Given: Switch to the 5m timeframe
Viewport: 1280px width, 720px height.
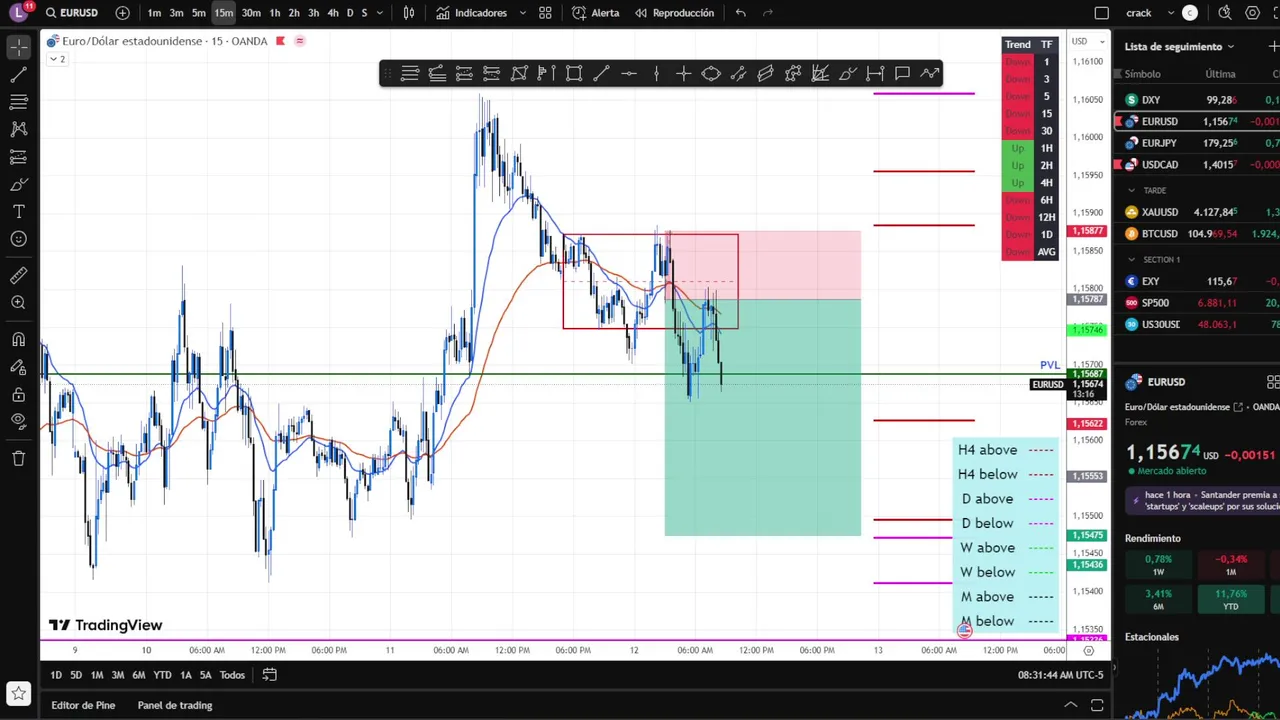Looking at the screenshot, I should (x=199, y=13).
